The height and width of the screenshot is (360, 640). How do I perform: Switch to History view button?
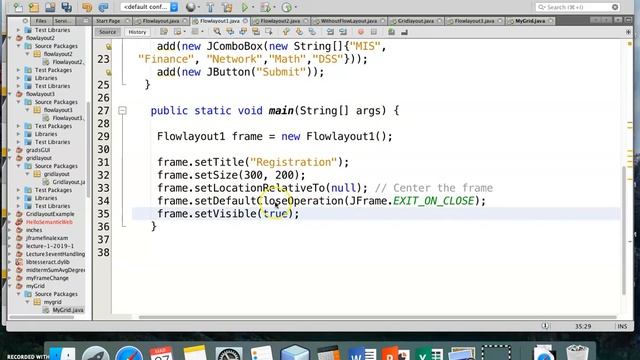click(137, 32)
